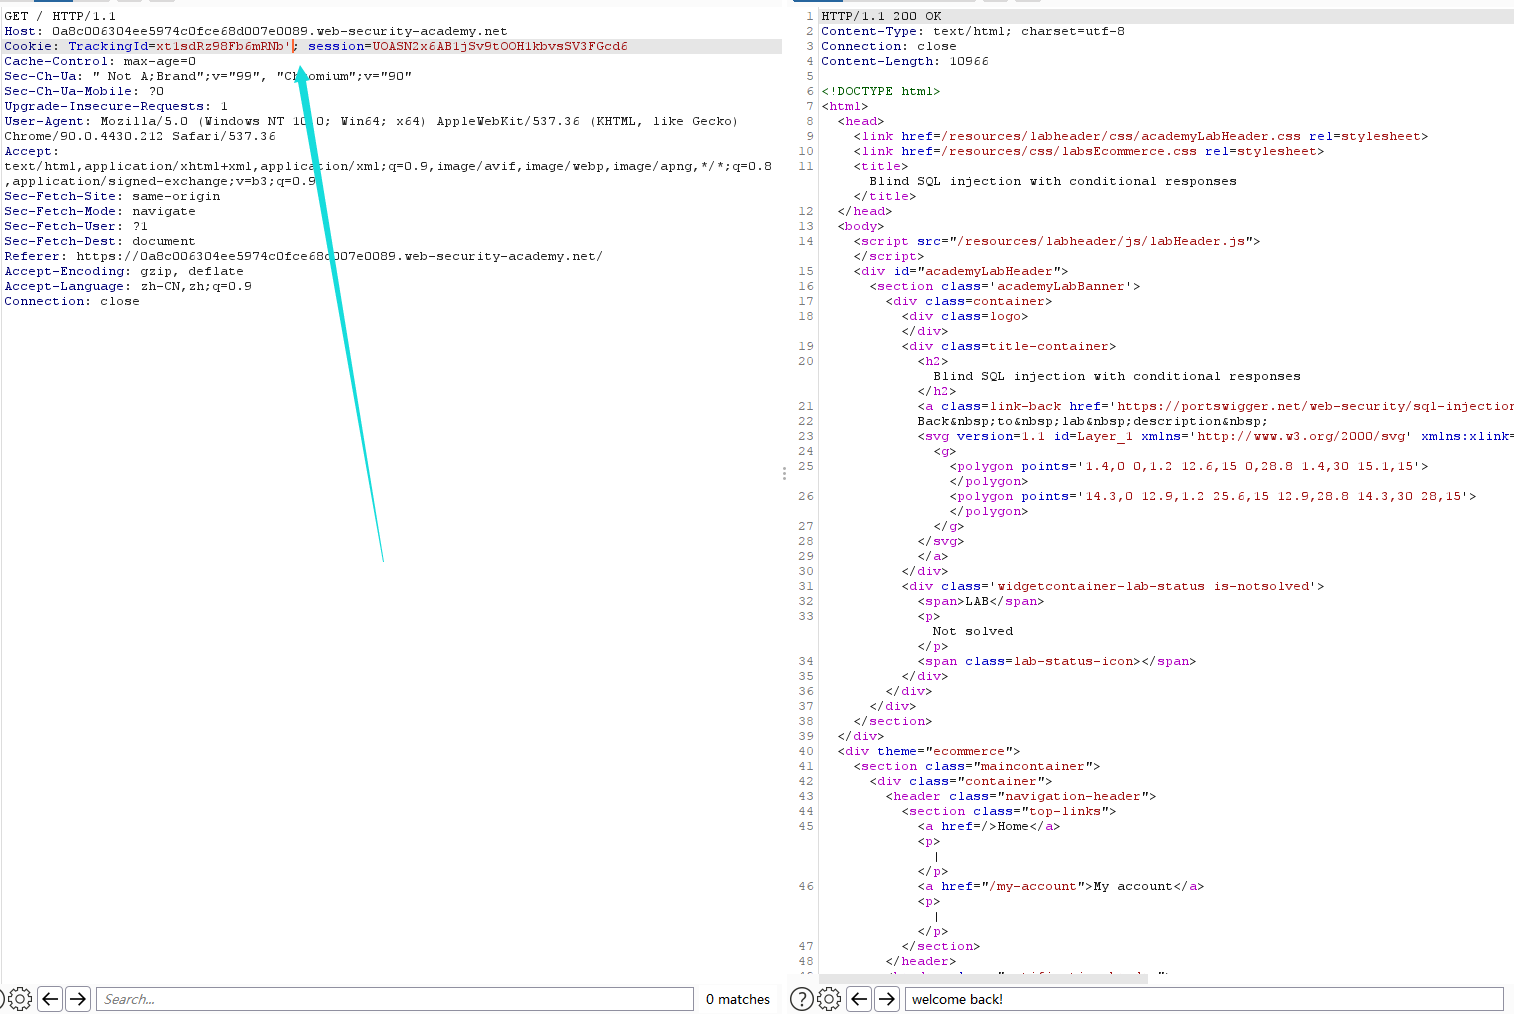Click the section class='academyLabBanner' line
The image size is (1514, 1014).
pyautogui.click(x=1005, y=286)
